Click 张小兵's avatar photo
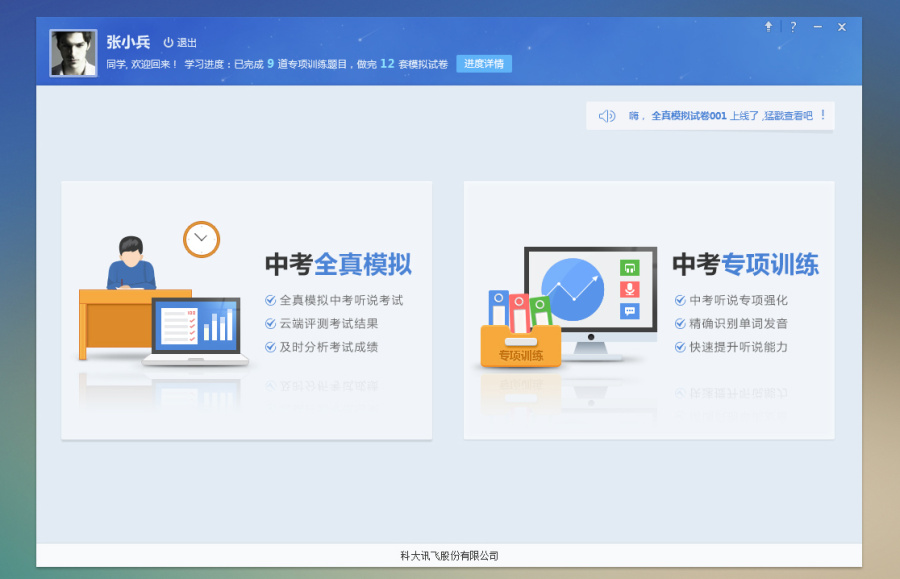 [73, 52]
